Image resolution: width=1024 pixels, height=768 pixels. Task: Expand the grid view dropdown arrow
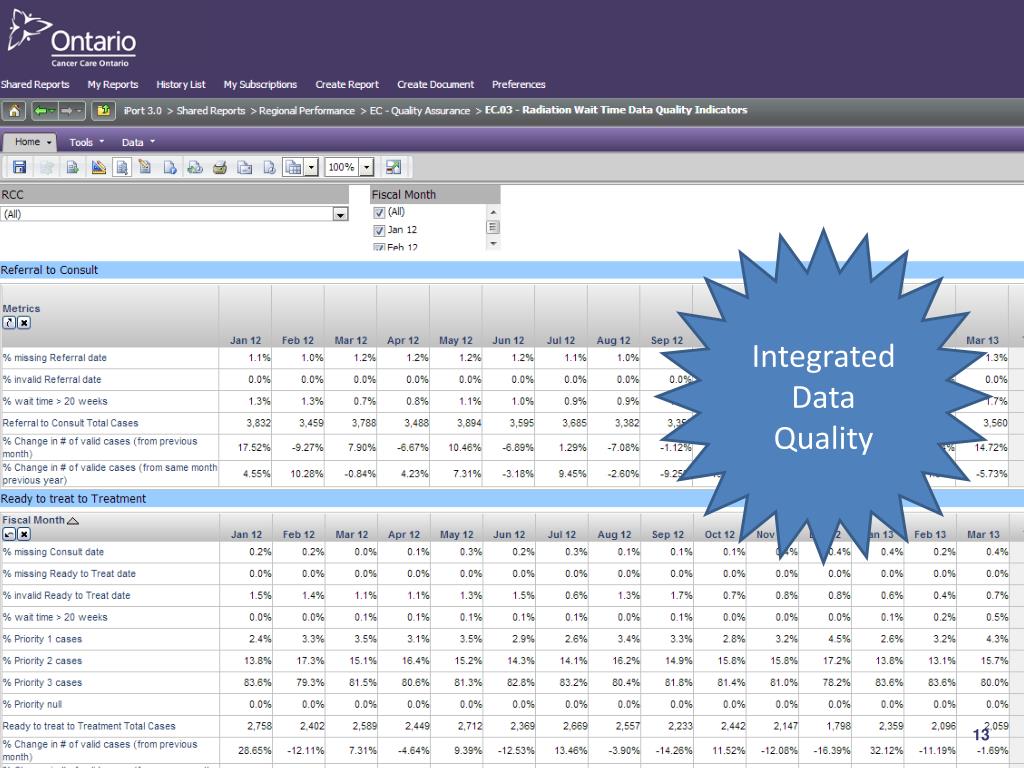311,168
